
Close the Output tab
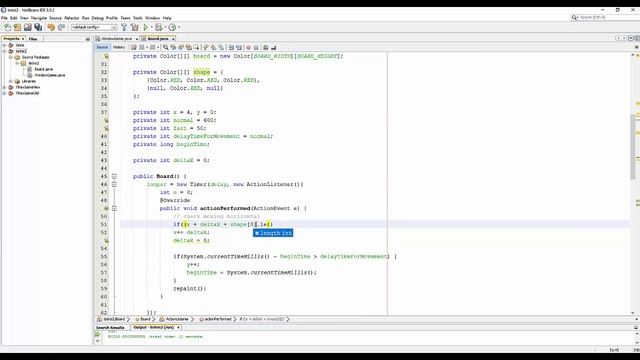178,327
